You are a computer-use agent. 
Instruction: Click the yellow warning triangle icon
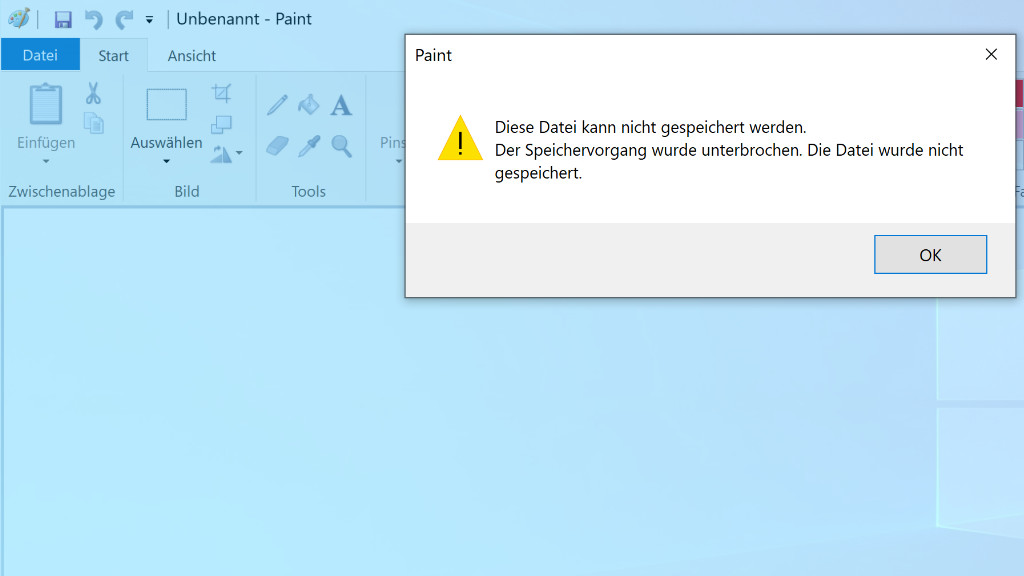pos(460,138)
